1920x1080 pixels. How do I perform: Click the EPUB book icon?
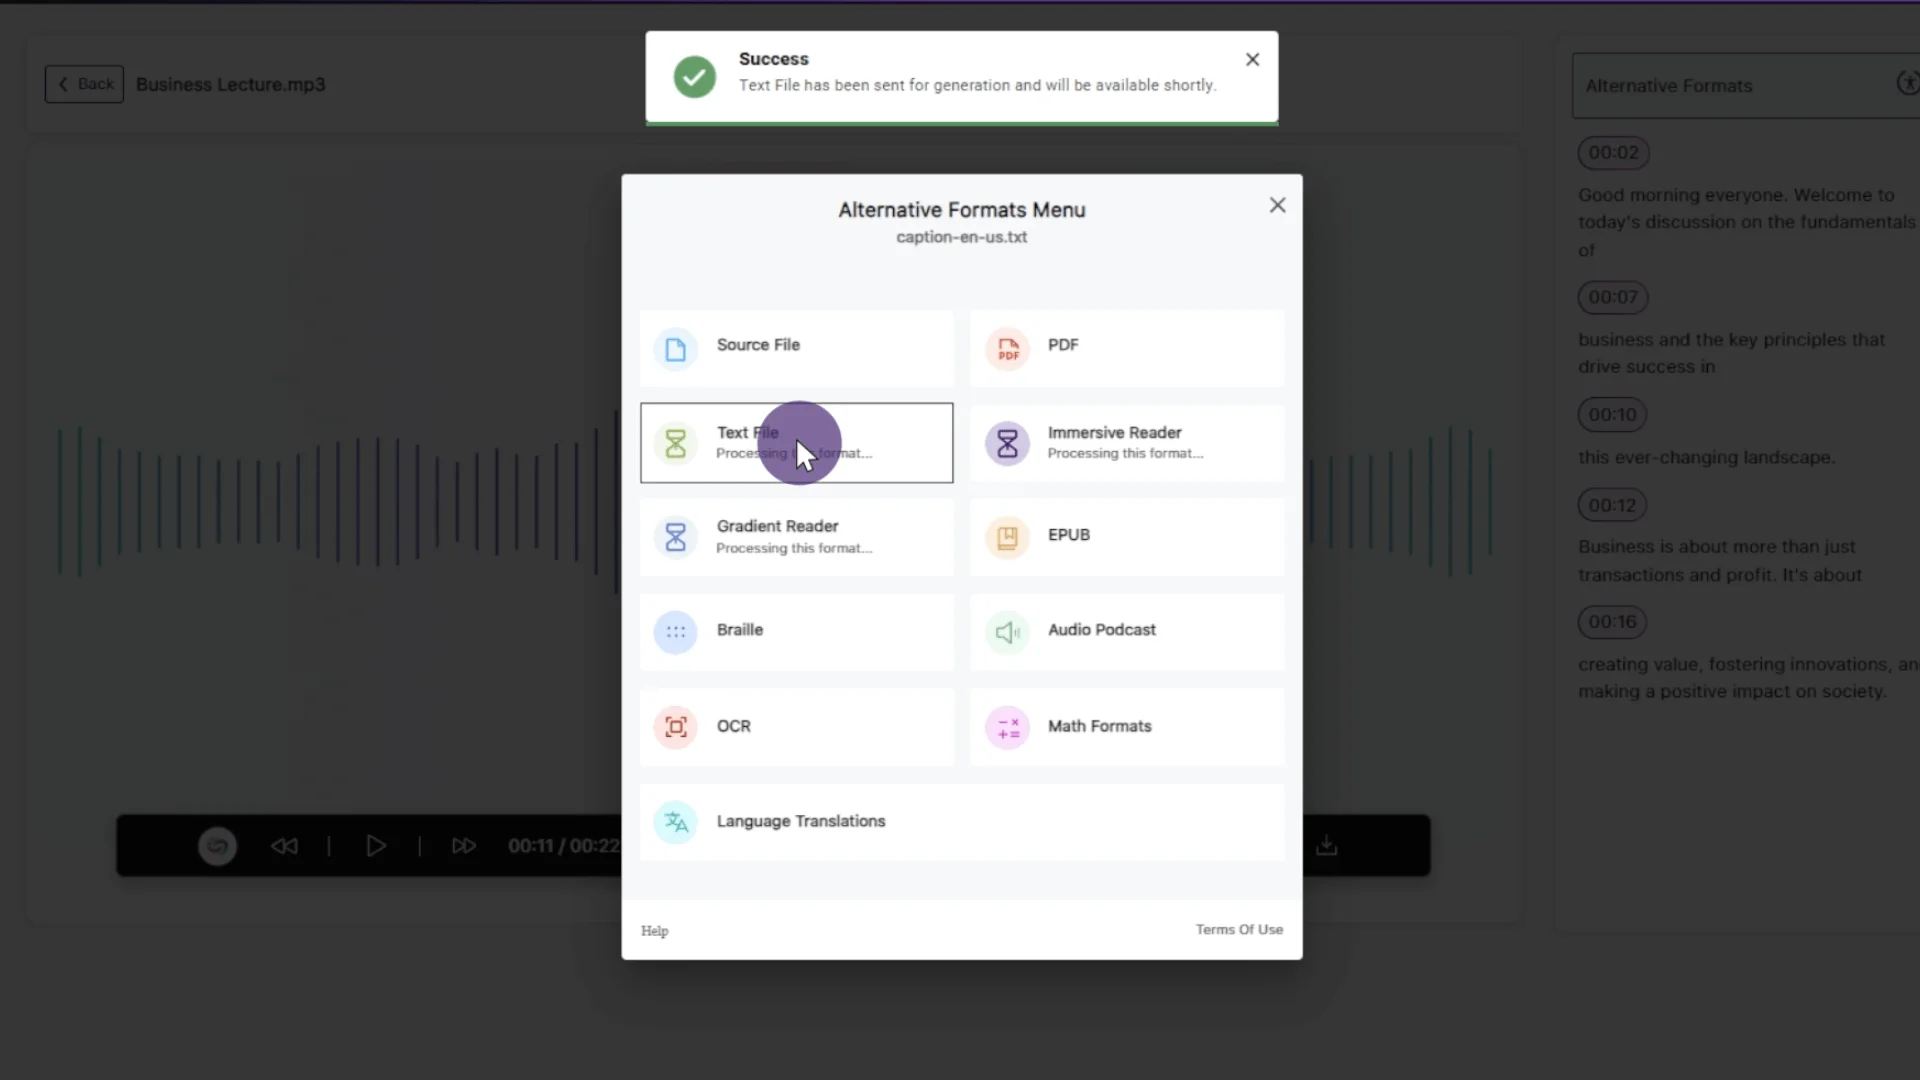(x=1007, y=537)
